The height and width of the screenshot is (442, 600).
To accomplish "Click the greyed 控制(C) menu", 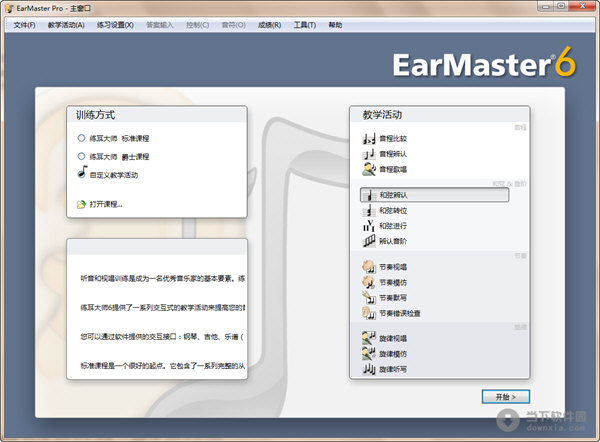I will click(x=197, y=25).
